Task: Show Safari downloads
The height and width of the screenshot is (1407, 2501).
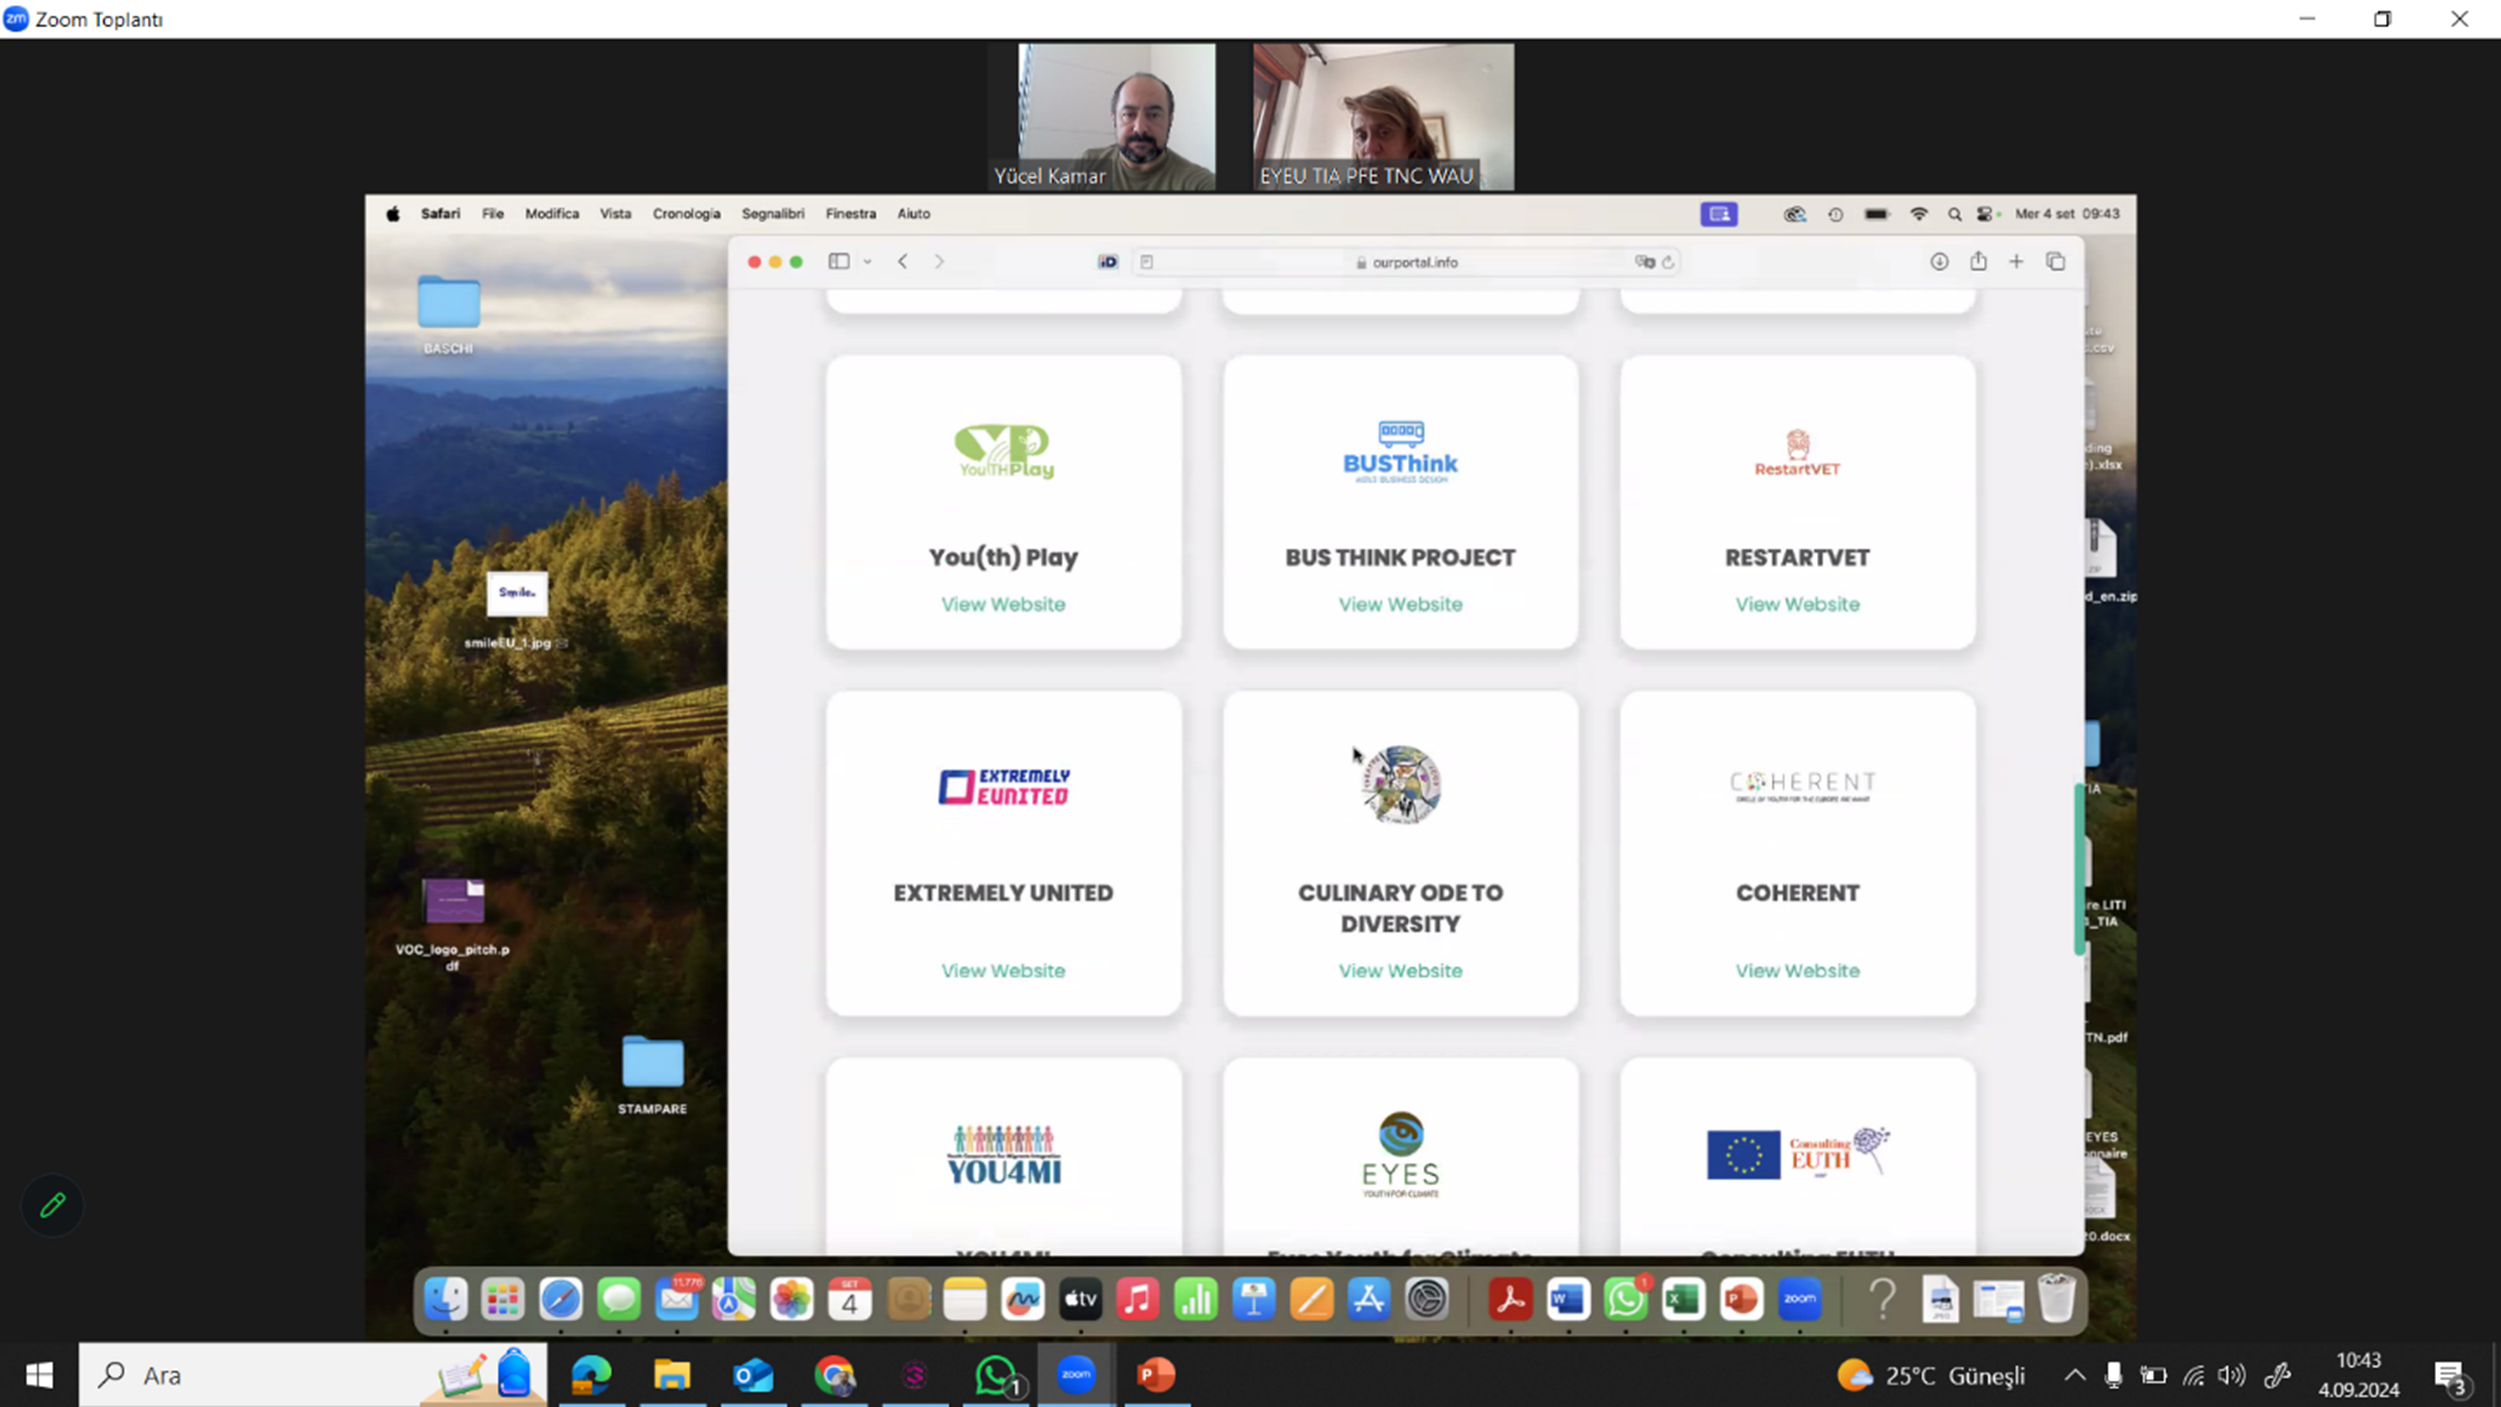Action: [x=1938, y=262]
